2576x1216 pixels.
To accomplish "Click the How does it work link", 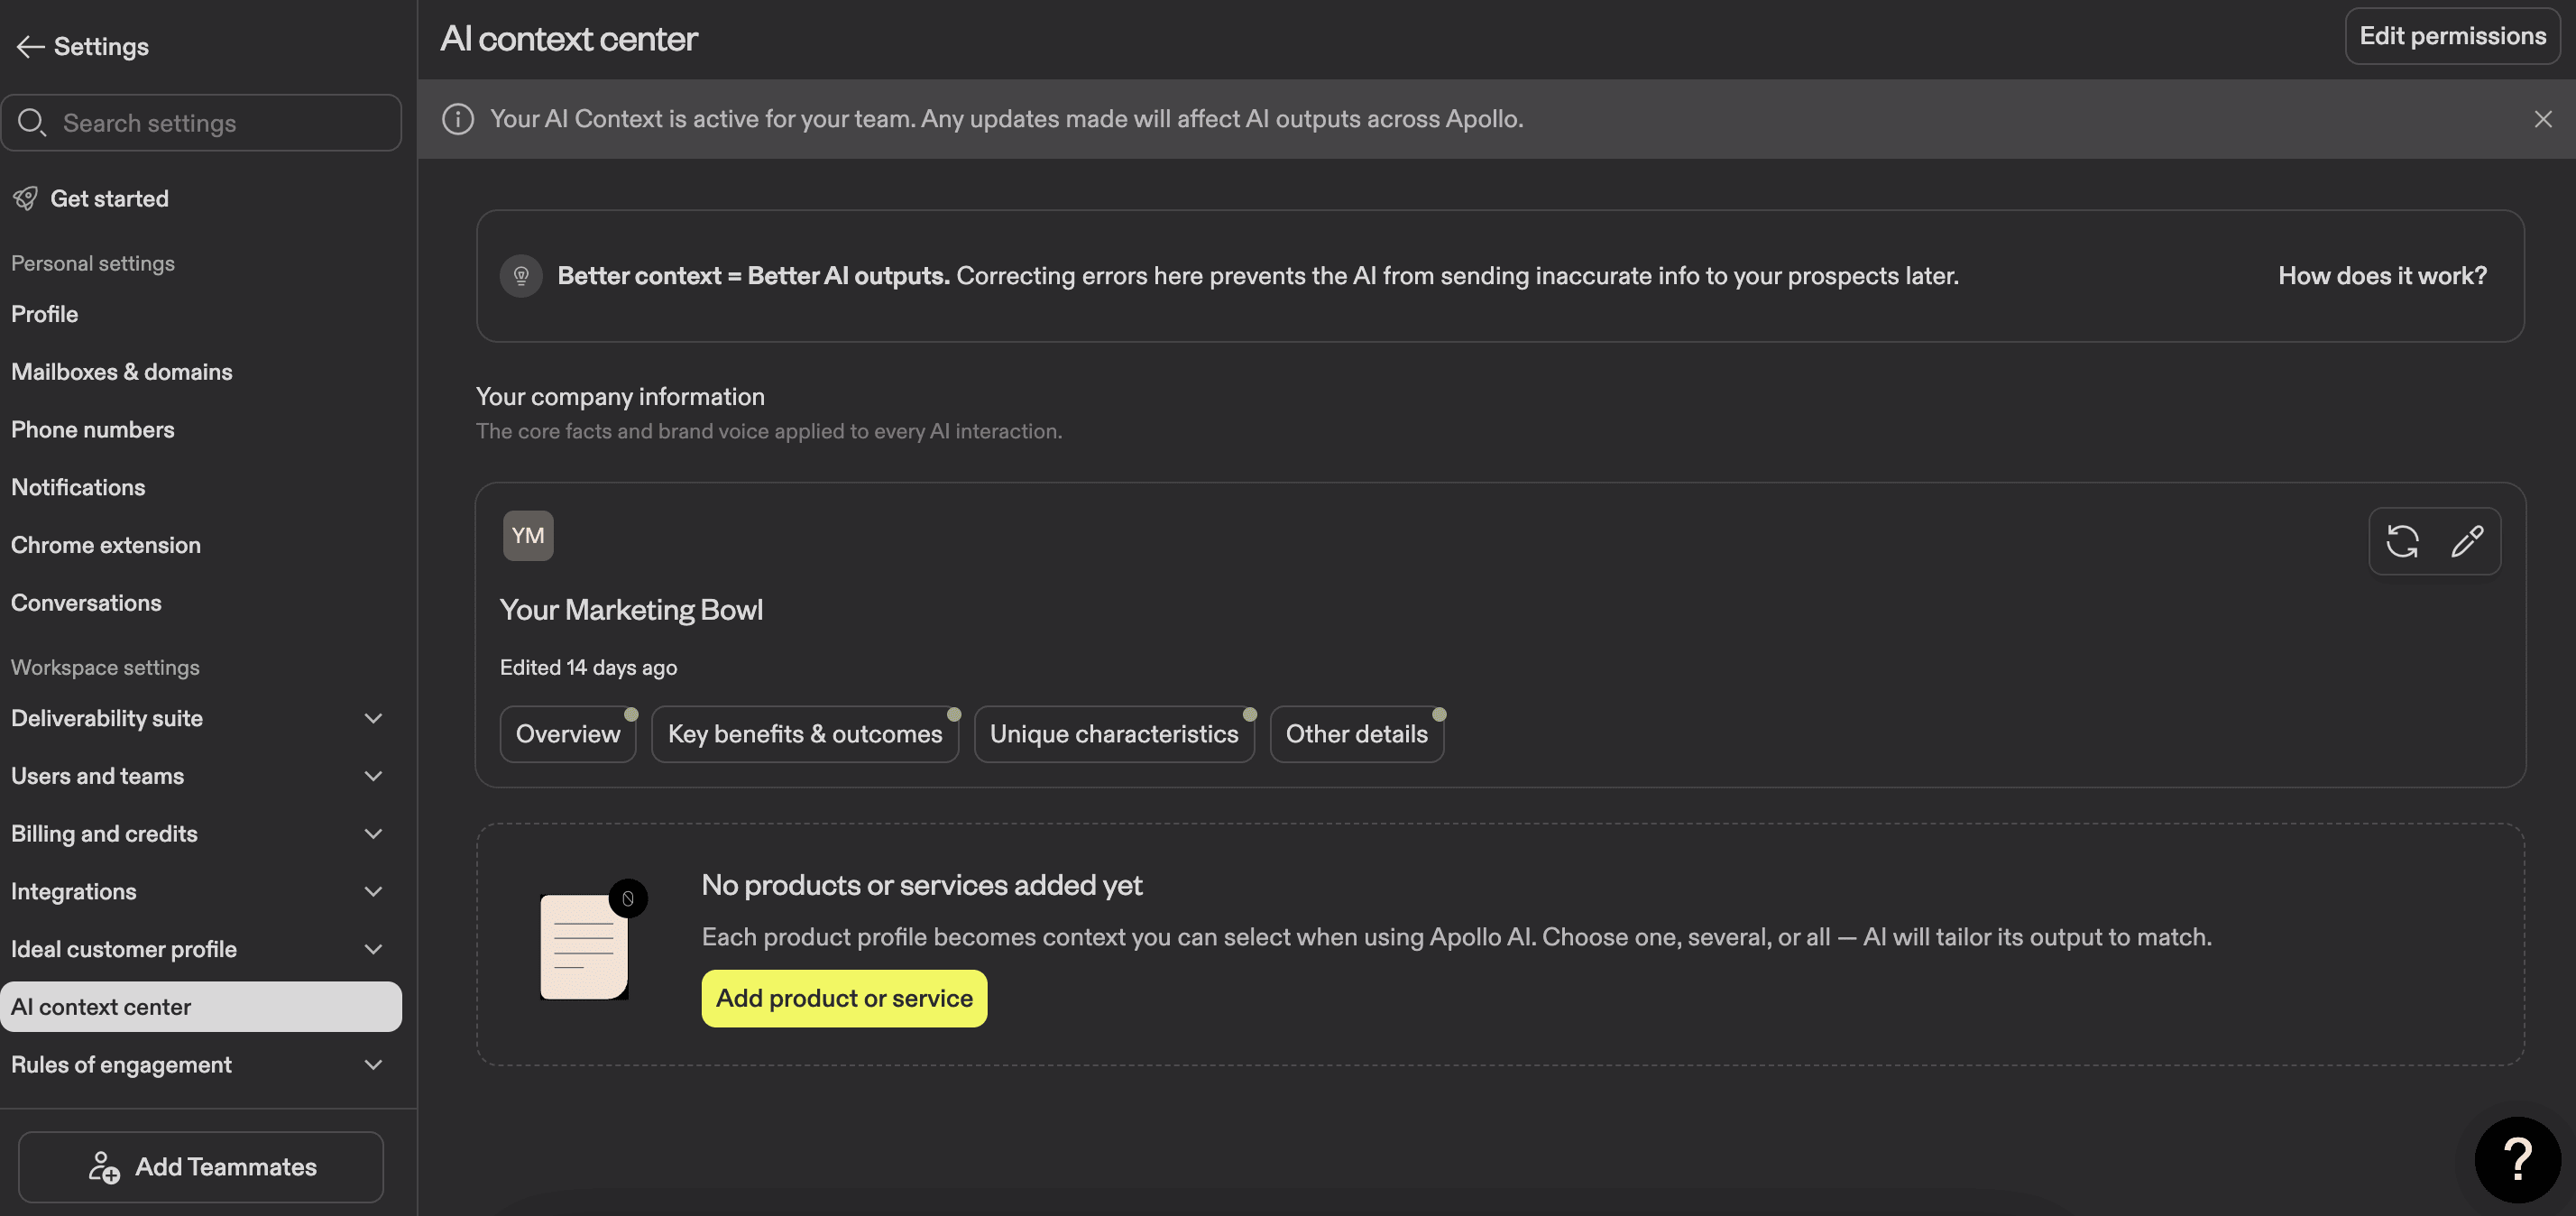I will tap(2382, 276).
